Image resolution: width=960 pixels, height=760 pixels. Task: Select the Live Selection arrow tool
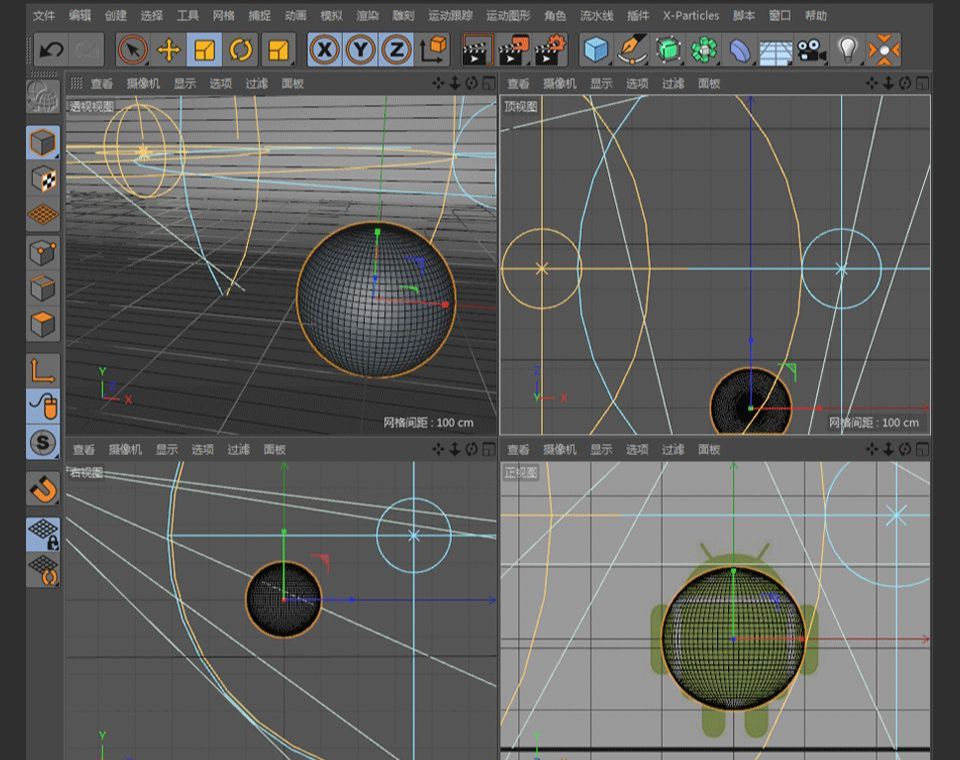pos(132,50)
